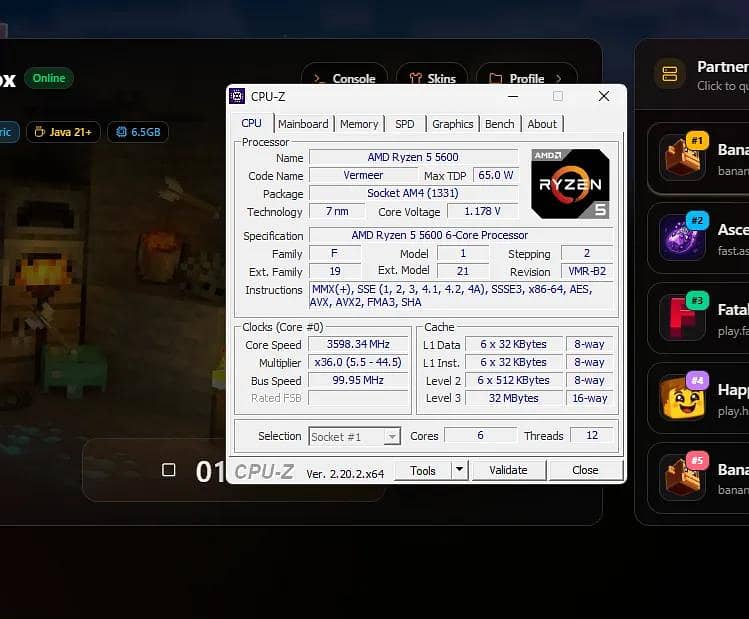Click the L1 Data value 6 x 32 KBytes
749x619 pixels.
(x=514, y=344)
